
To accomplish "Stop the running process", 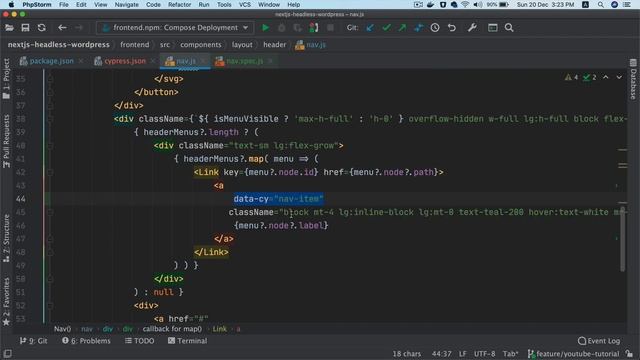I will click(330, 28).
